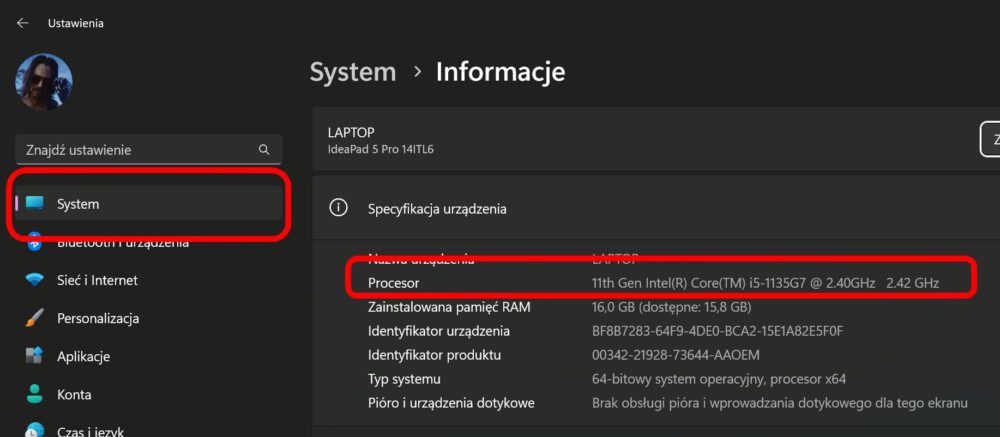Image resolution: width=1000 pixels, height=437 pixels.
Task: Click the System monitor icon in sidebar
Action: [34, 204]
